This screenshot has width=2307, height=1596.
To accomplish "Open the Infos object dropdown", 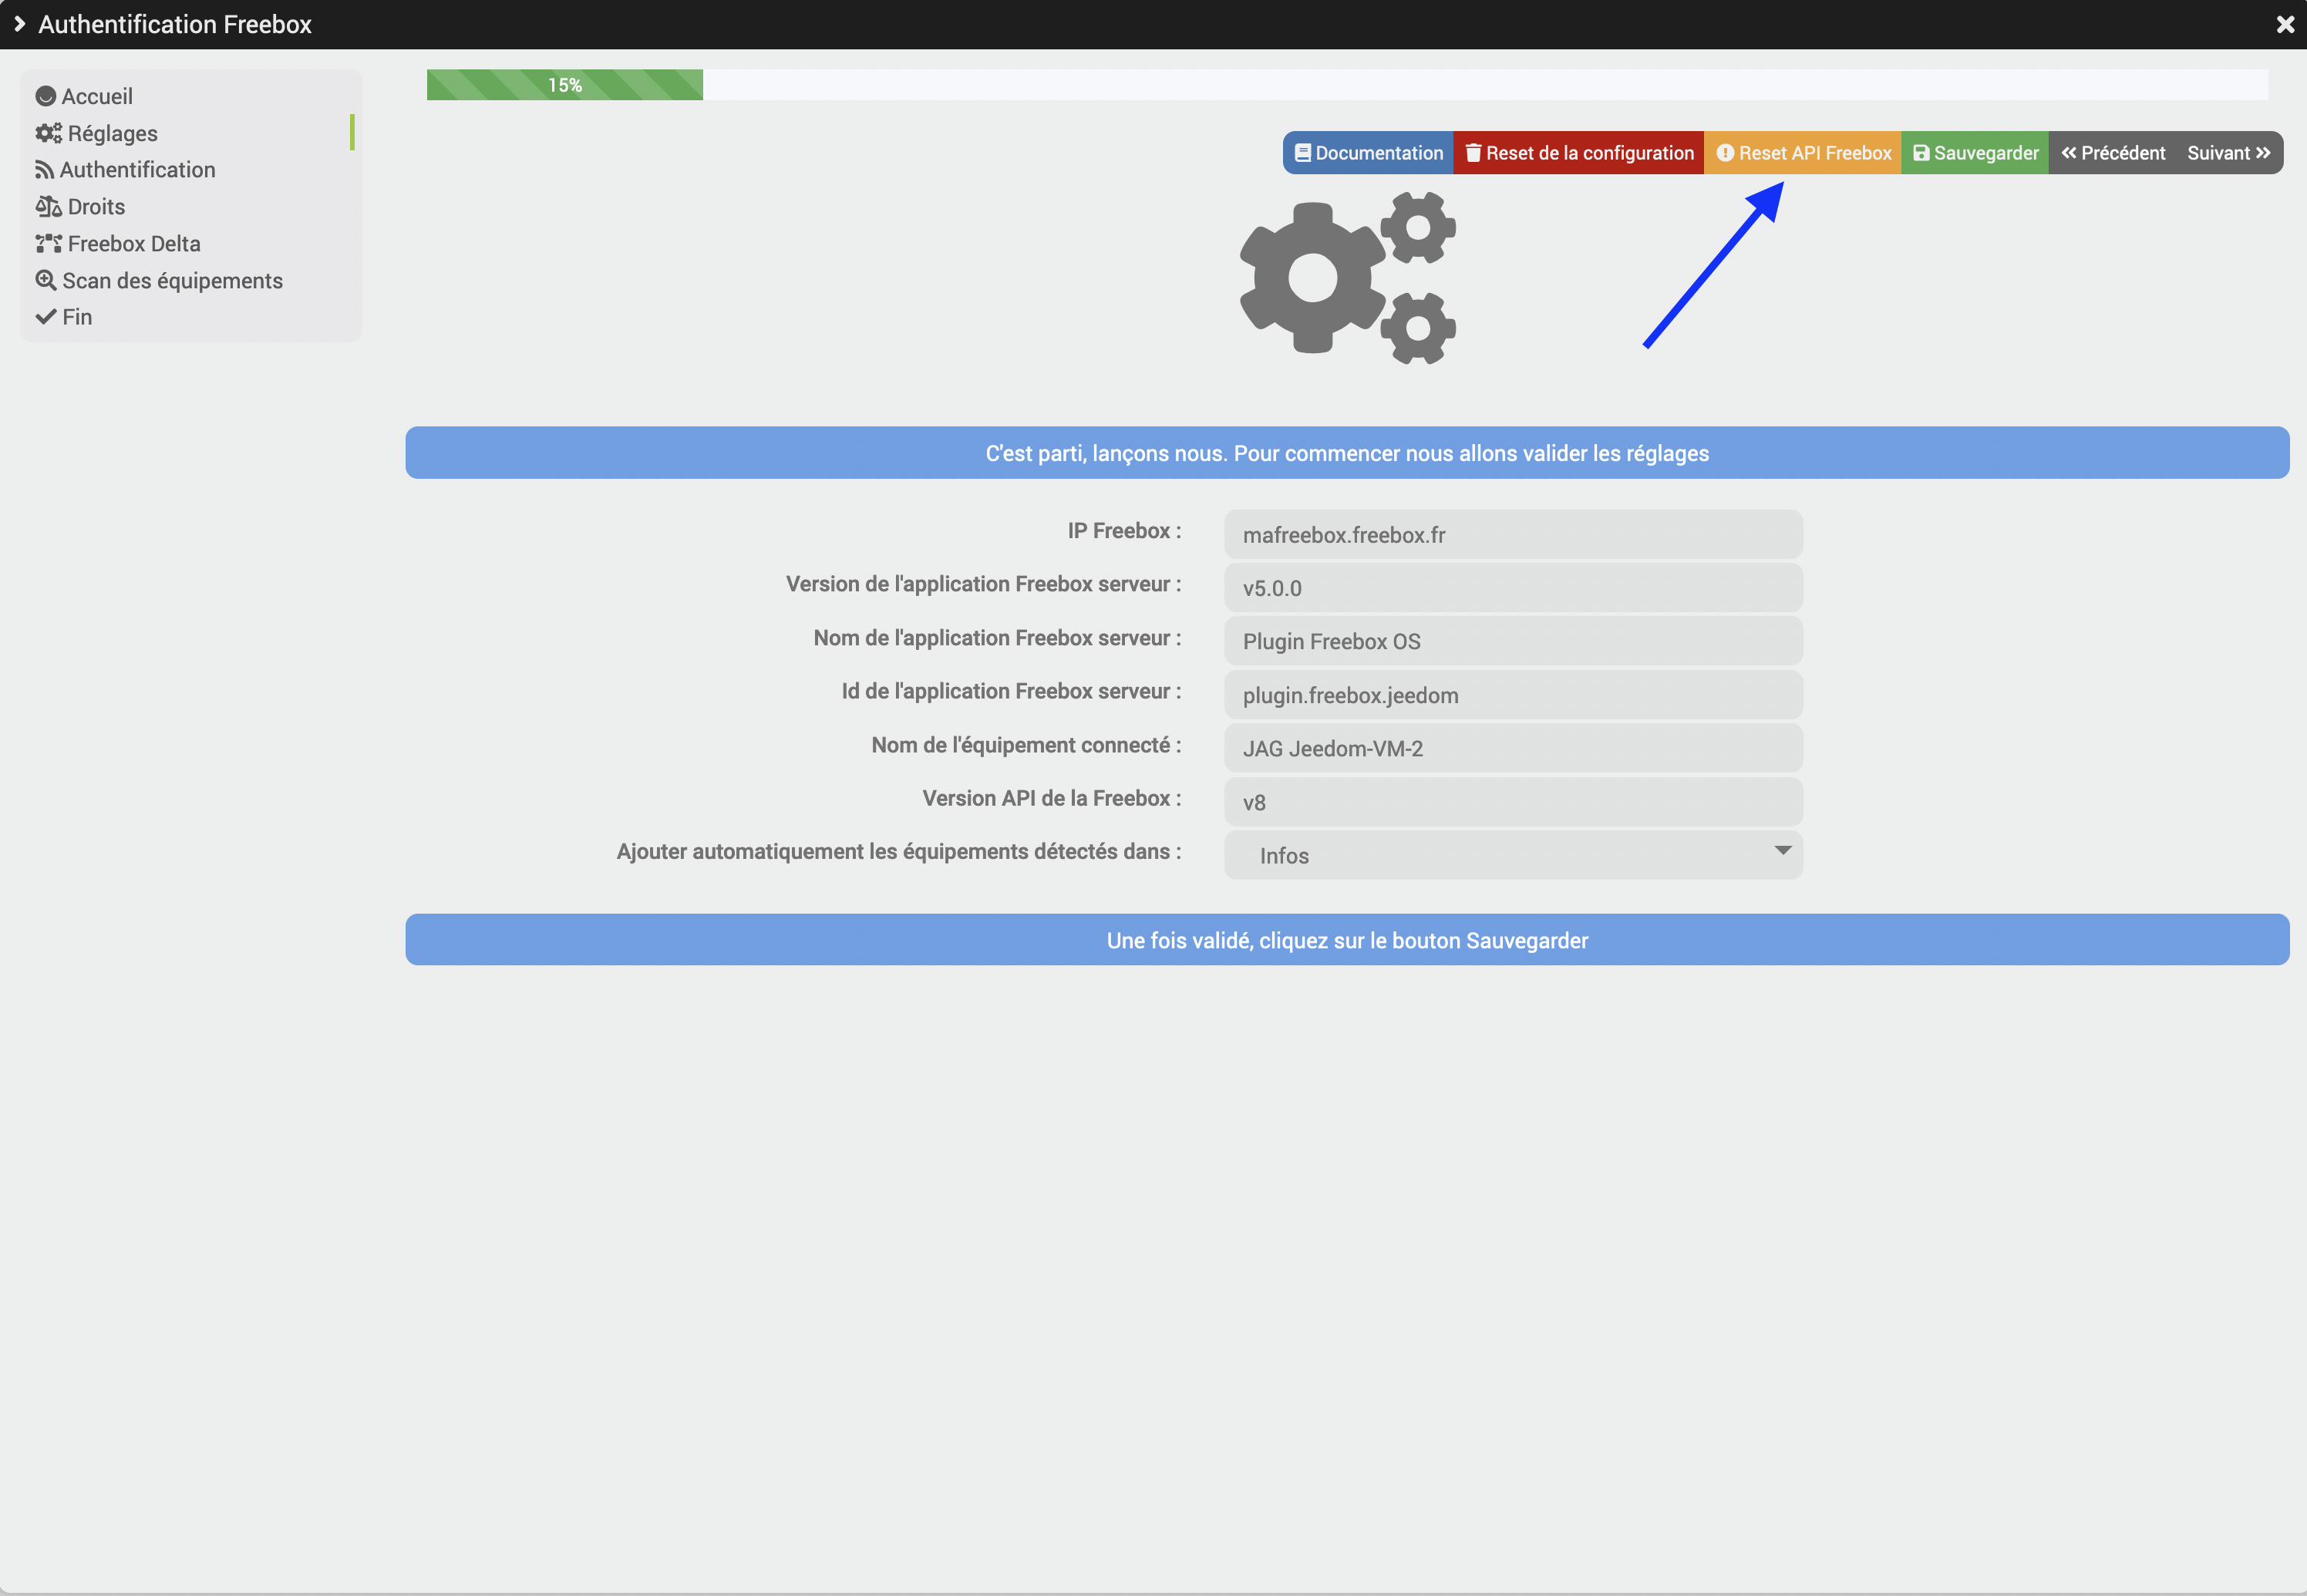I will (x=1513, y=855).
